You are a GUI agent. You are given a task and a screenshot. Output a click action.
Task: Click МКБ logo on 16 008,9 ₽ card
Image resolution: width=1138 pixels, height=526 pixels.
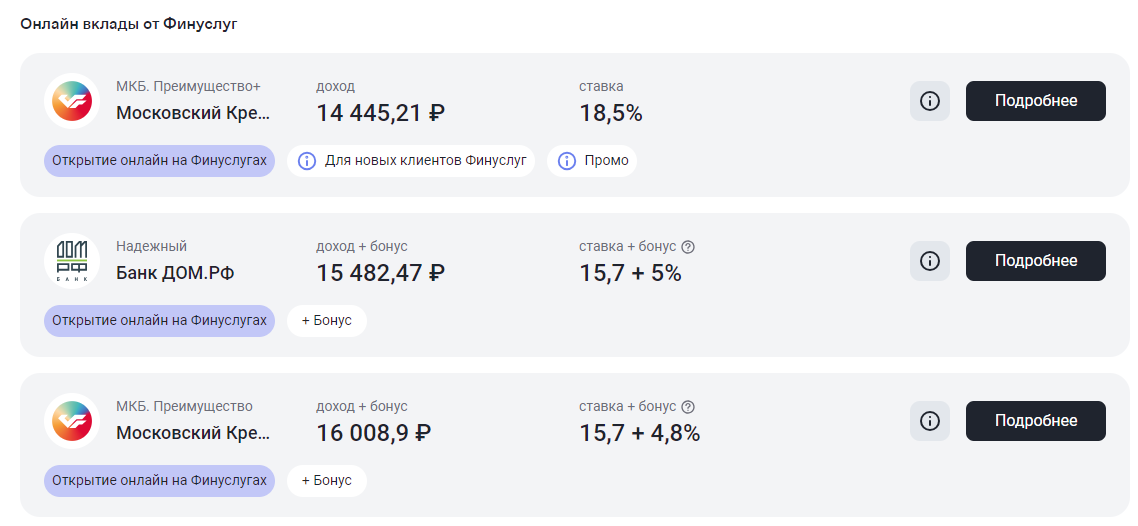coord(72,421)
